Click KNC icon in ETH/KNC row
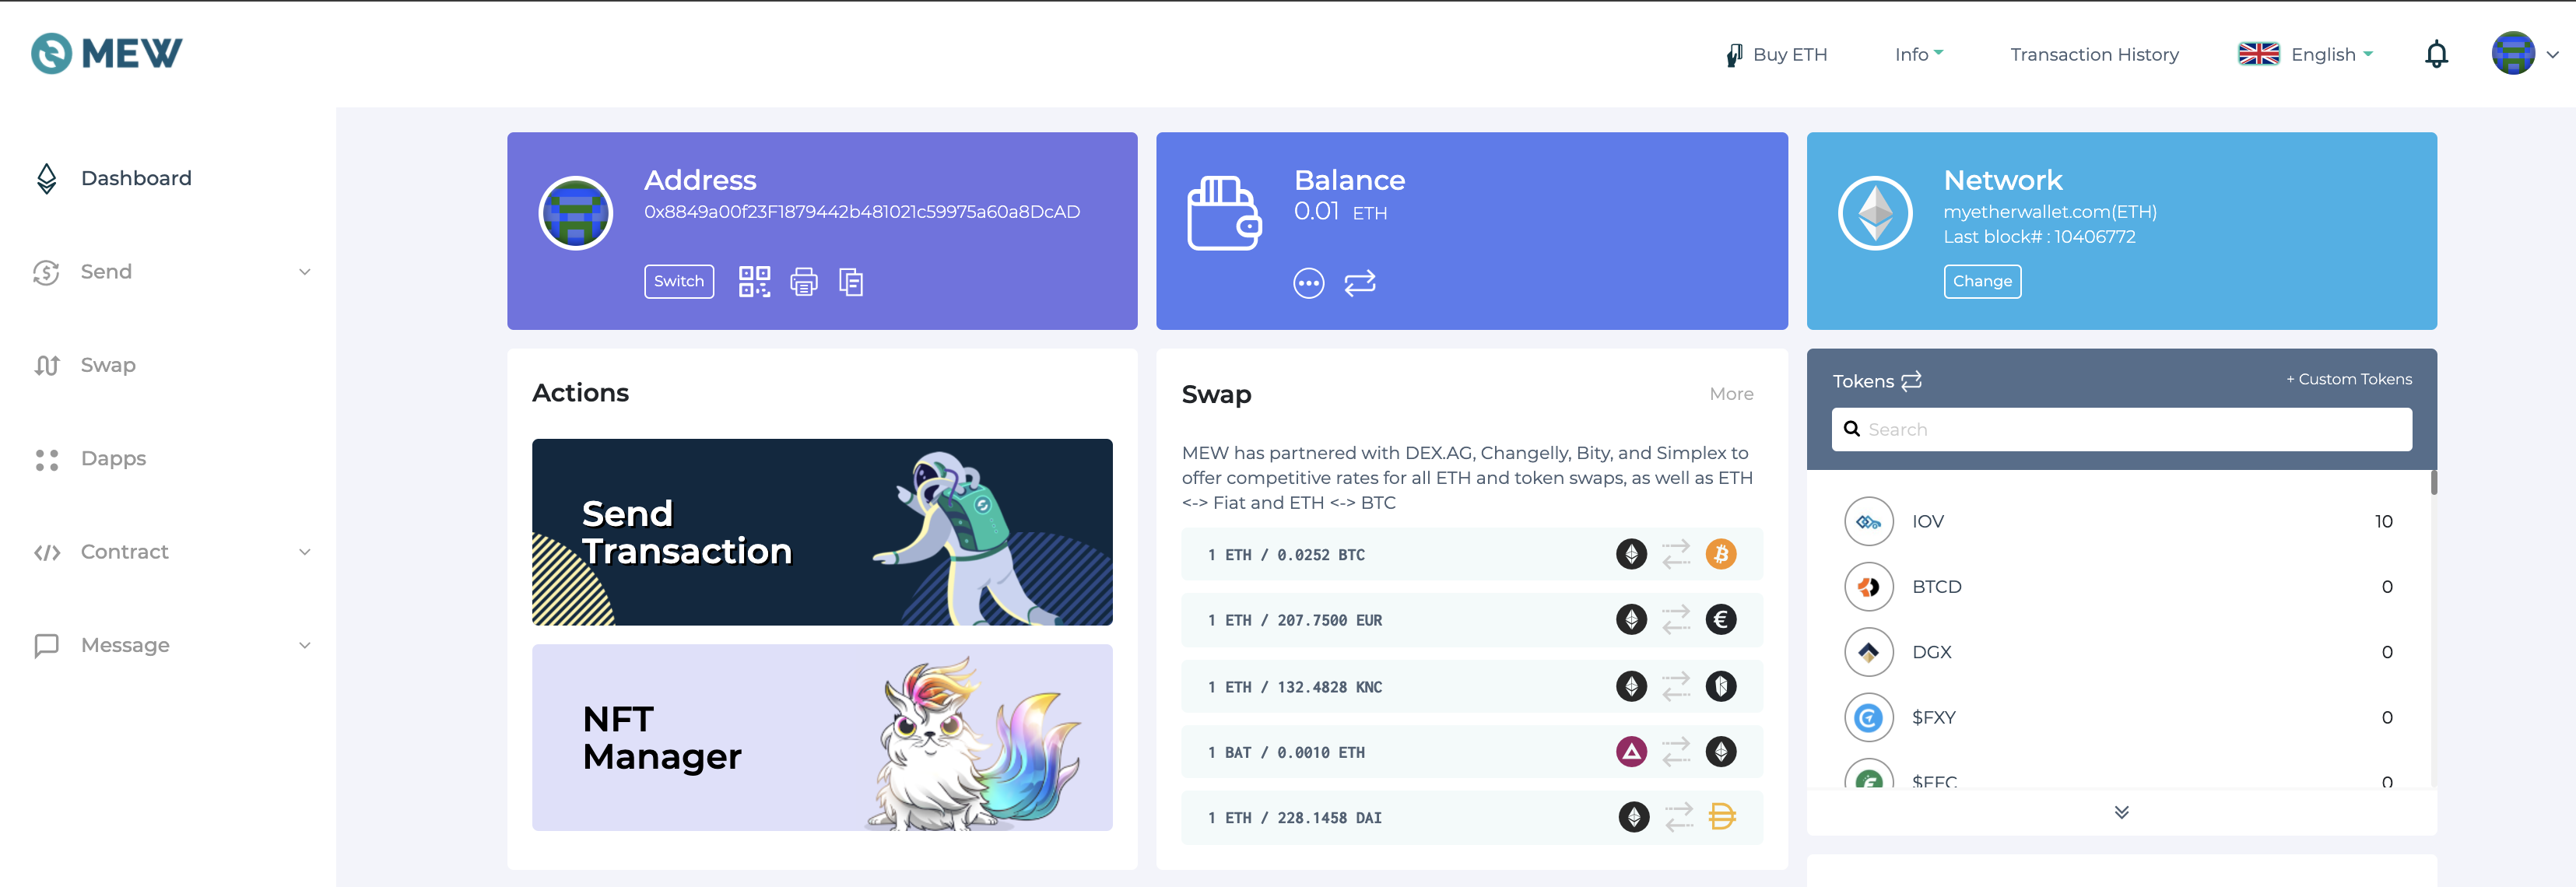 (1720, 686)
